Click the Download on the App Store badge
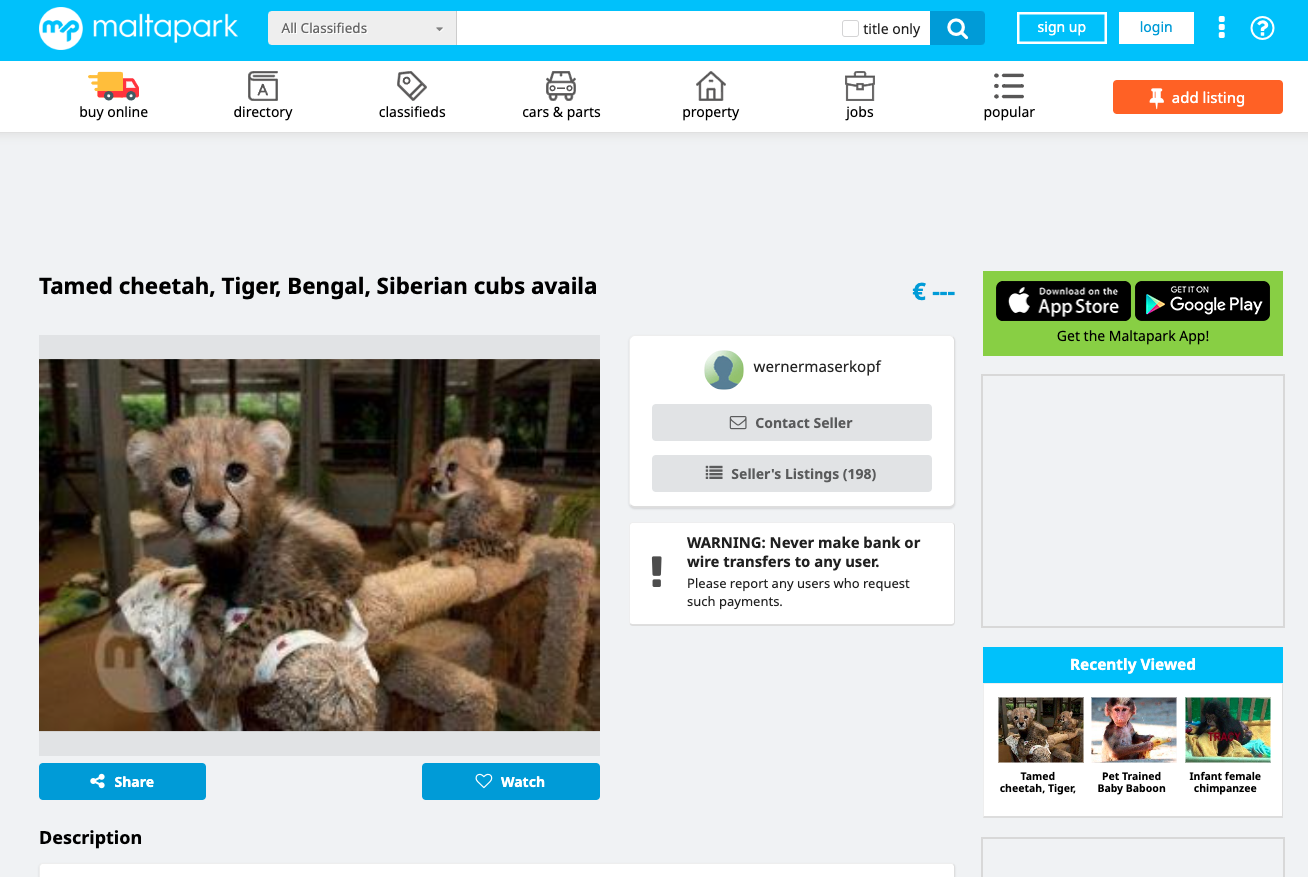 tap(1062, 301)
